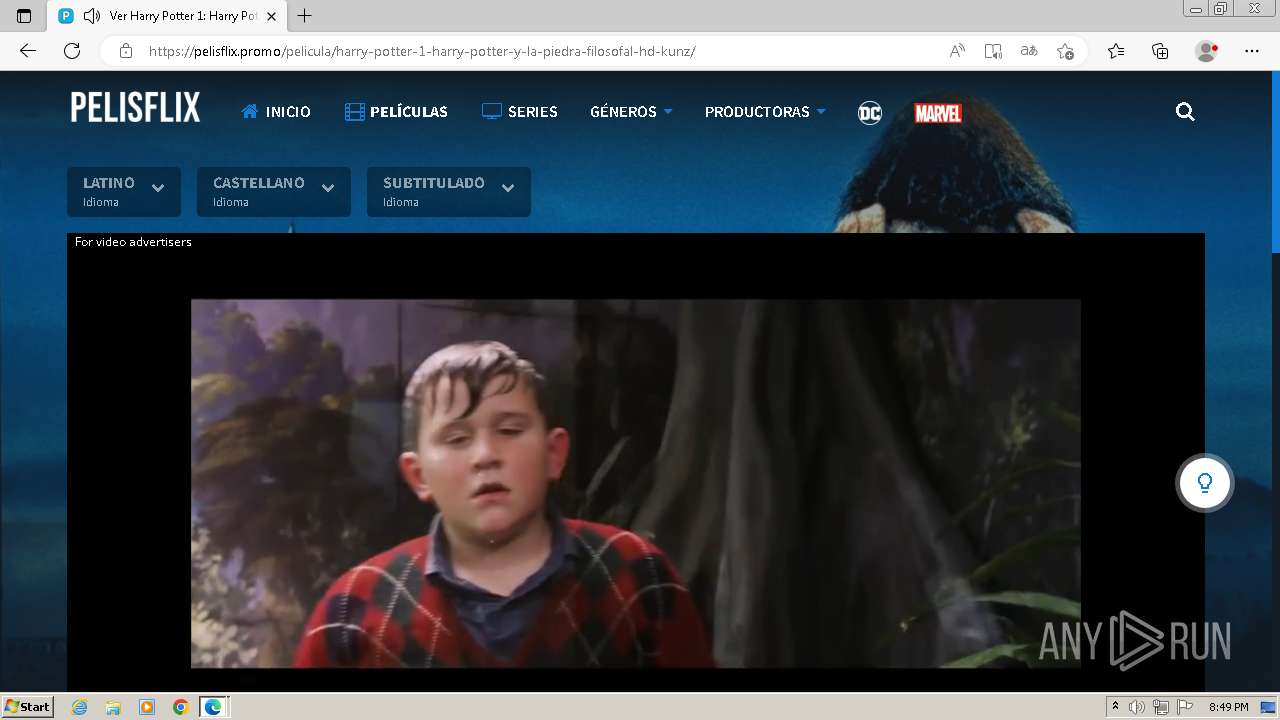Launch Chrome from taskbar
Image resolution: width=1280 pixels, height=720 pixels.
click(x=180, y=707)
